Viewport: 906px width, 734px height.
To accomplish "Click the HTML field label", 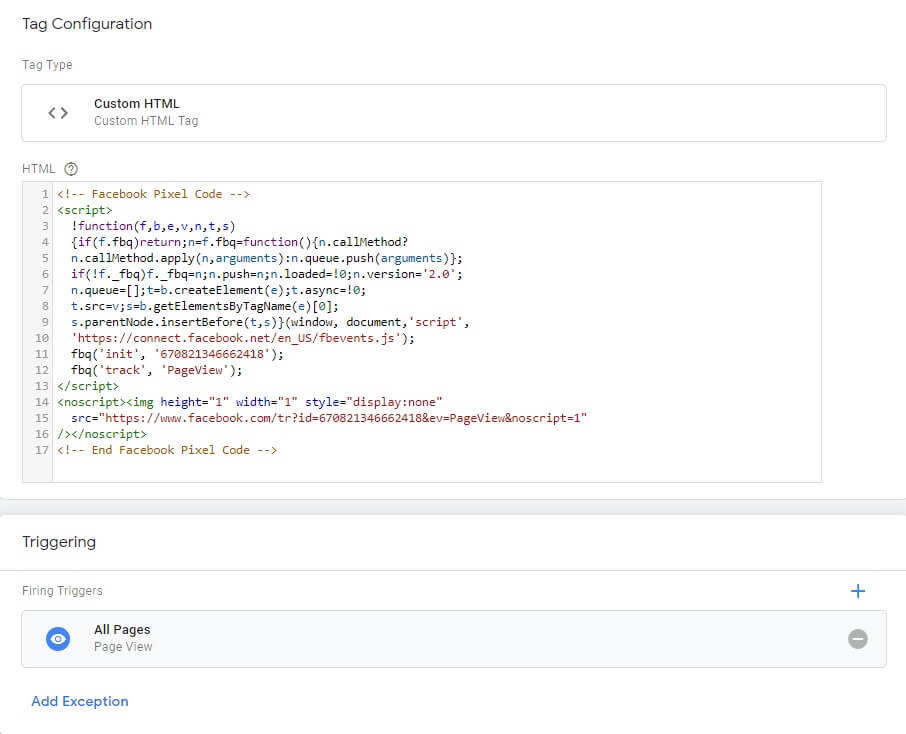I will click(38, 169).
